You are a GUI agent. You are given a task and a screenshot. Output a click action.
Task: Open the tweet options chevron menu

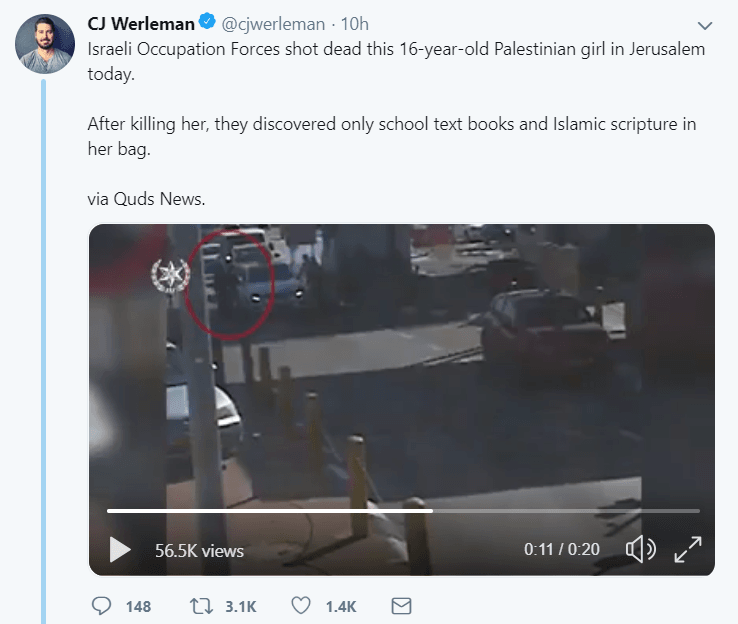tap(705, 25)
